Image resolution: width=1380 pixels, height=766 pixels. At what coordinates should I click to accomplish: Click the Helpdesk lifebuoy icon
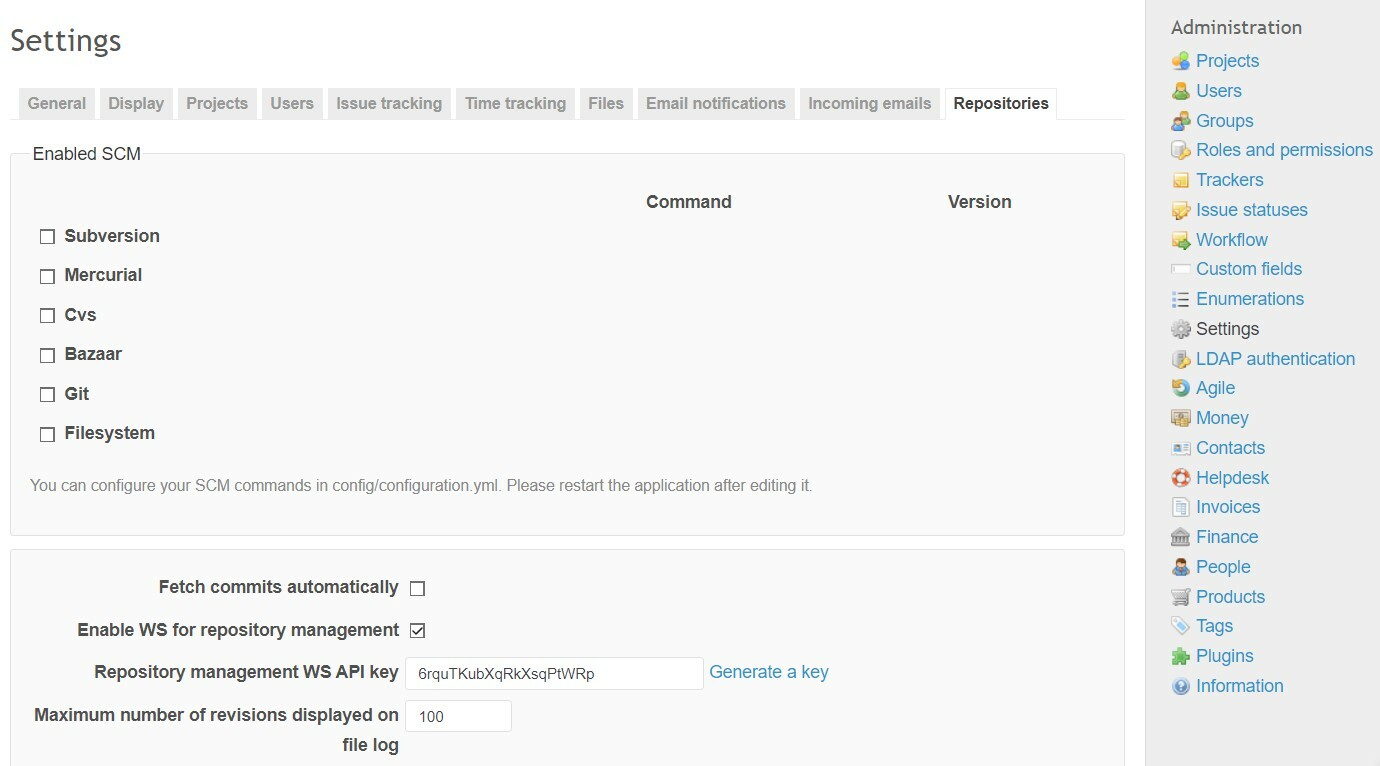1181,478
